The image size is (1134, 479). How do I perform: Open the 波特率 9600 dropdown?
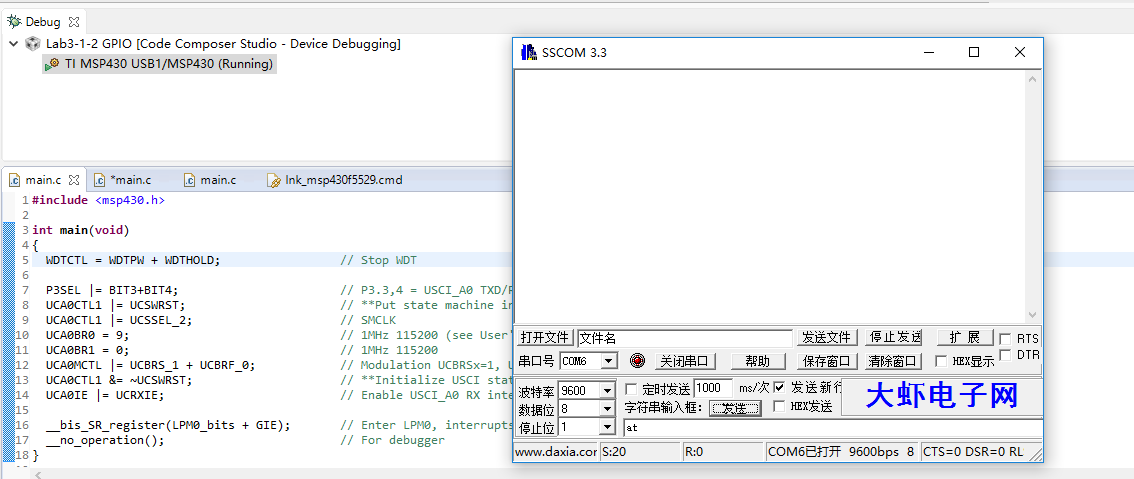pyautogui.click(x=608, y=390)
